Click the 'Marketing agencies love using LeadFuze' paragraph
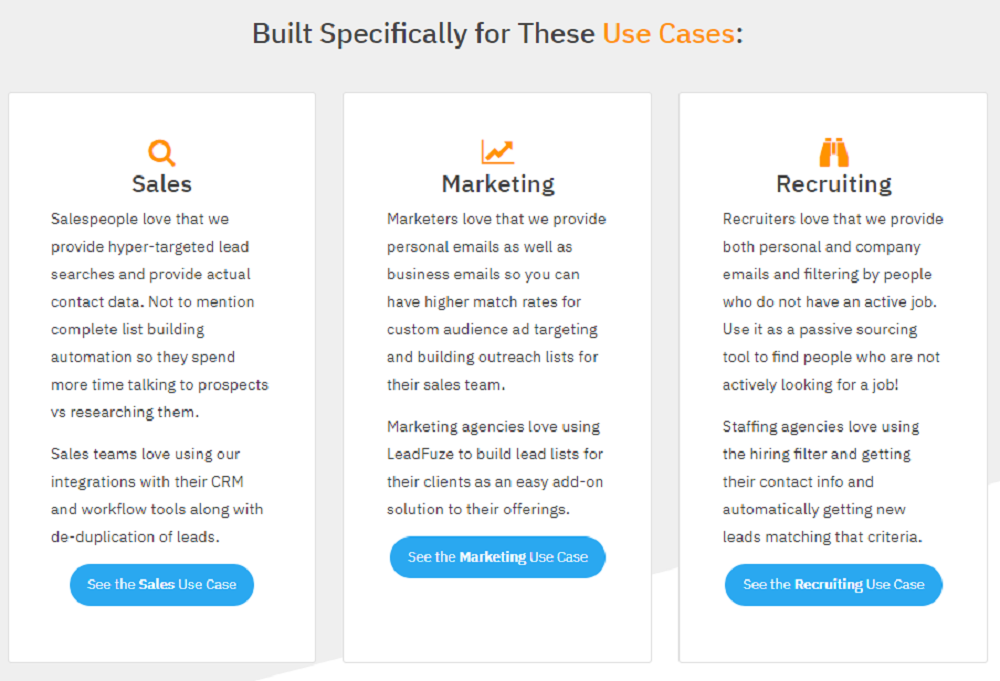This screenshot has height=681, width=1000. tap(495, 467)
